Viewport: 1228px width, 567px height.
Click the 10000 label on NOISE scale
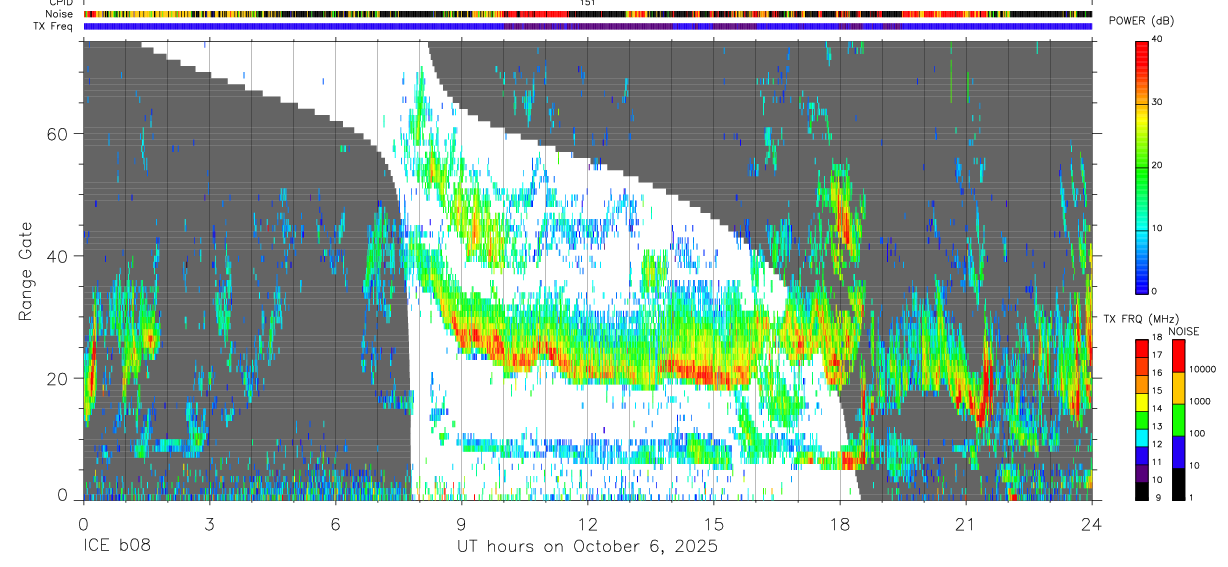(1202, 369)
